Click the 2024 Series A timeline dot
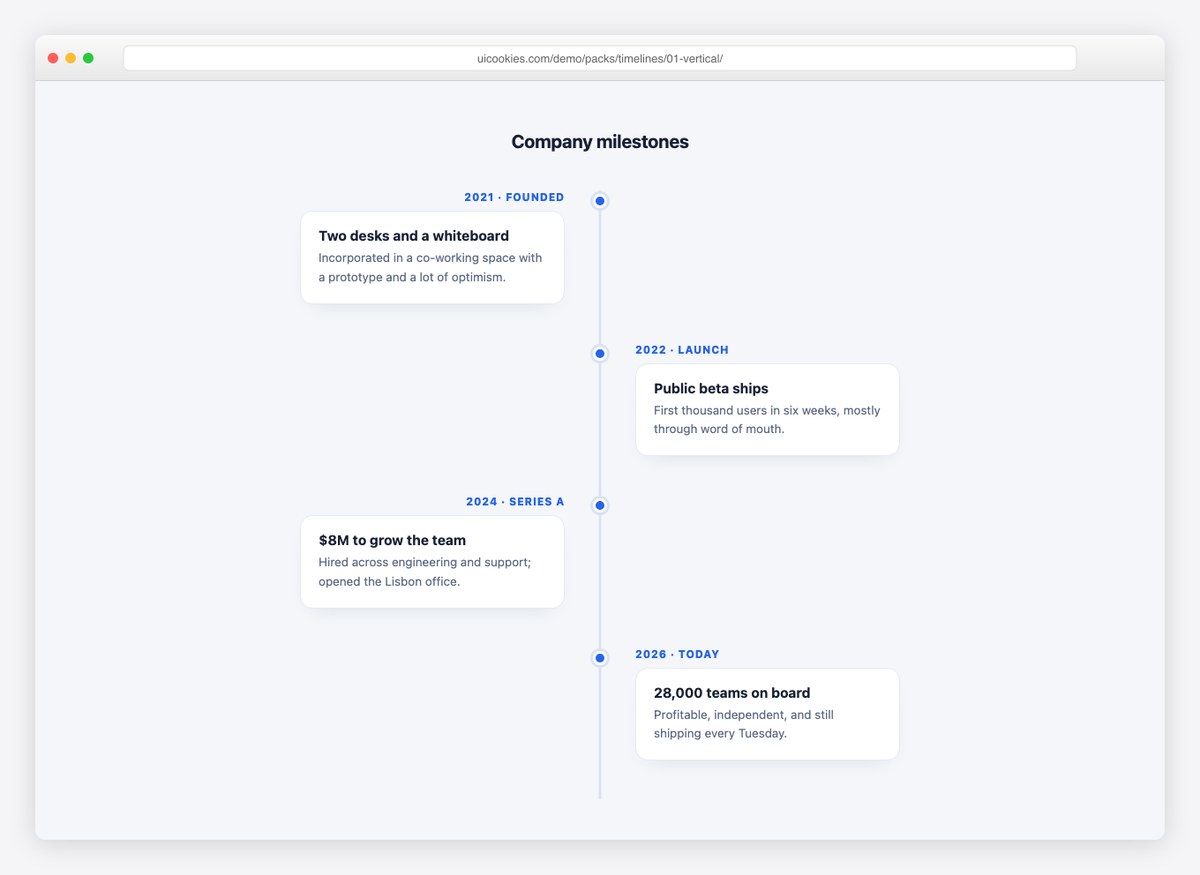This screenshot has height=875, width=1200. pos(600,506)
